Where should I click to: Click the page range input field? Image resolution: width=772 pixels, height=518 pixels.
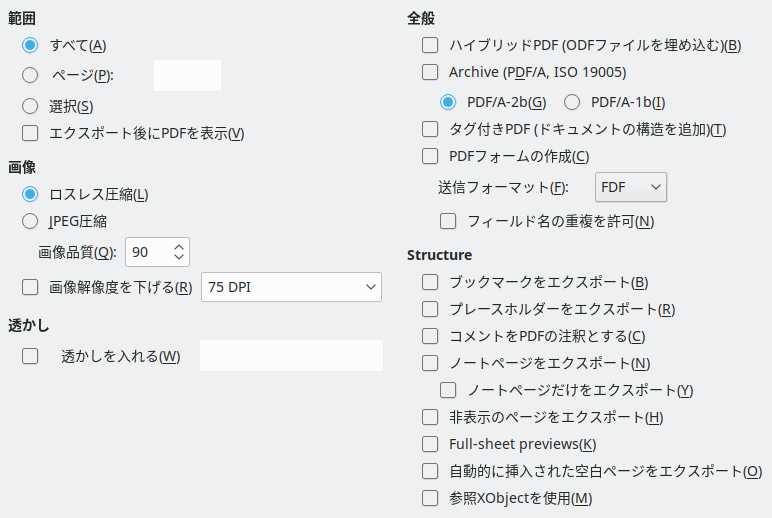coord(187,75)
